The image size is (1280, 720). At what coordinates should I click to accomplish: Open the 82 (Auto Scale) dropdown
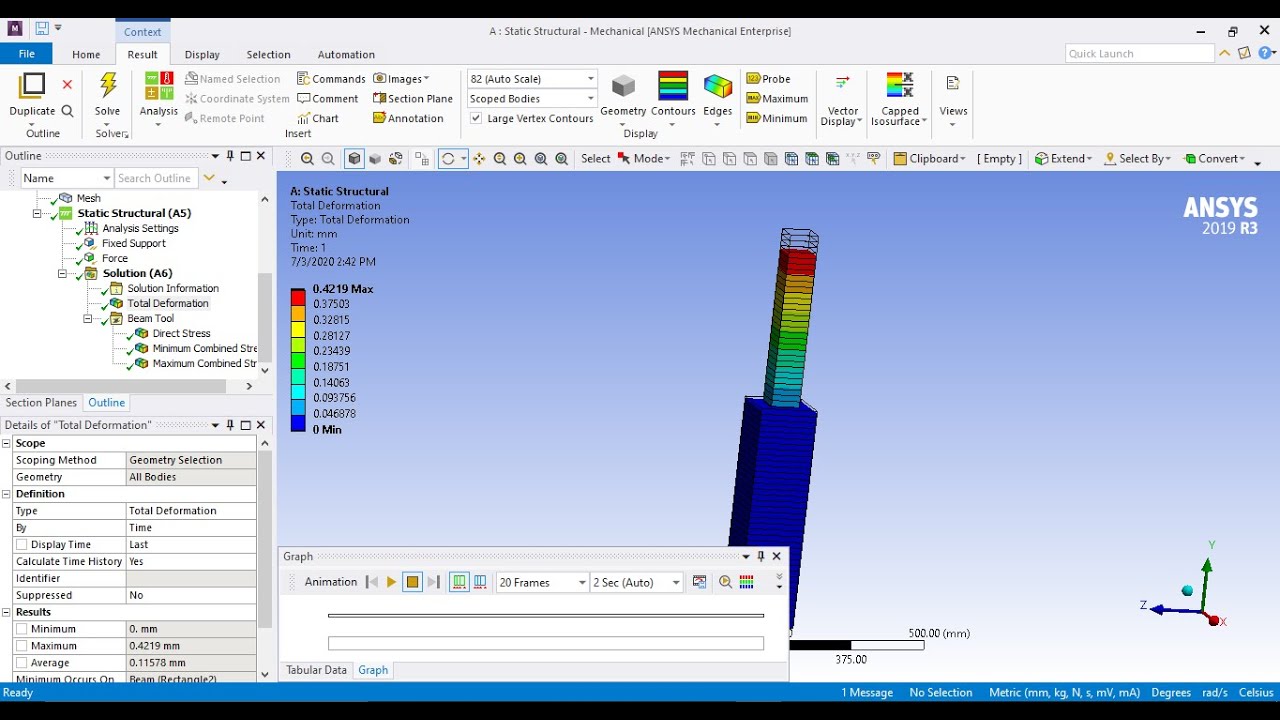532,79
